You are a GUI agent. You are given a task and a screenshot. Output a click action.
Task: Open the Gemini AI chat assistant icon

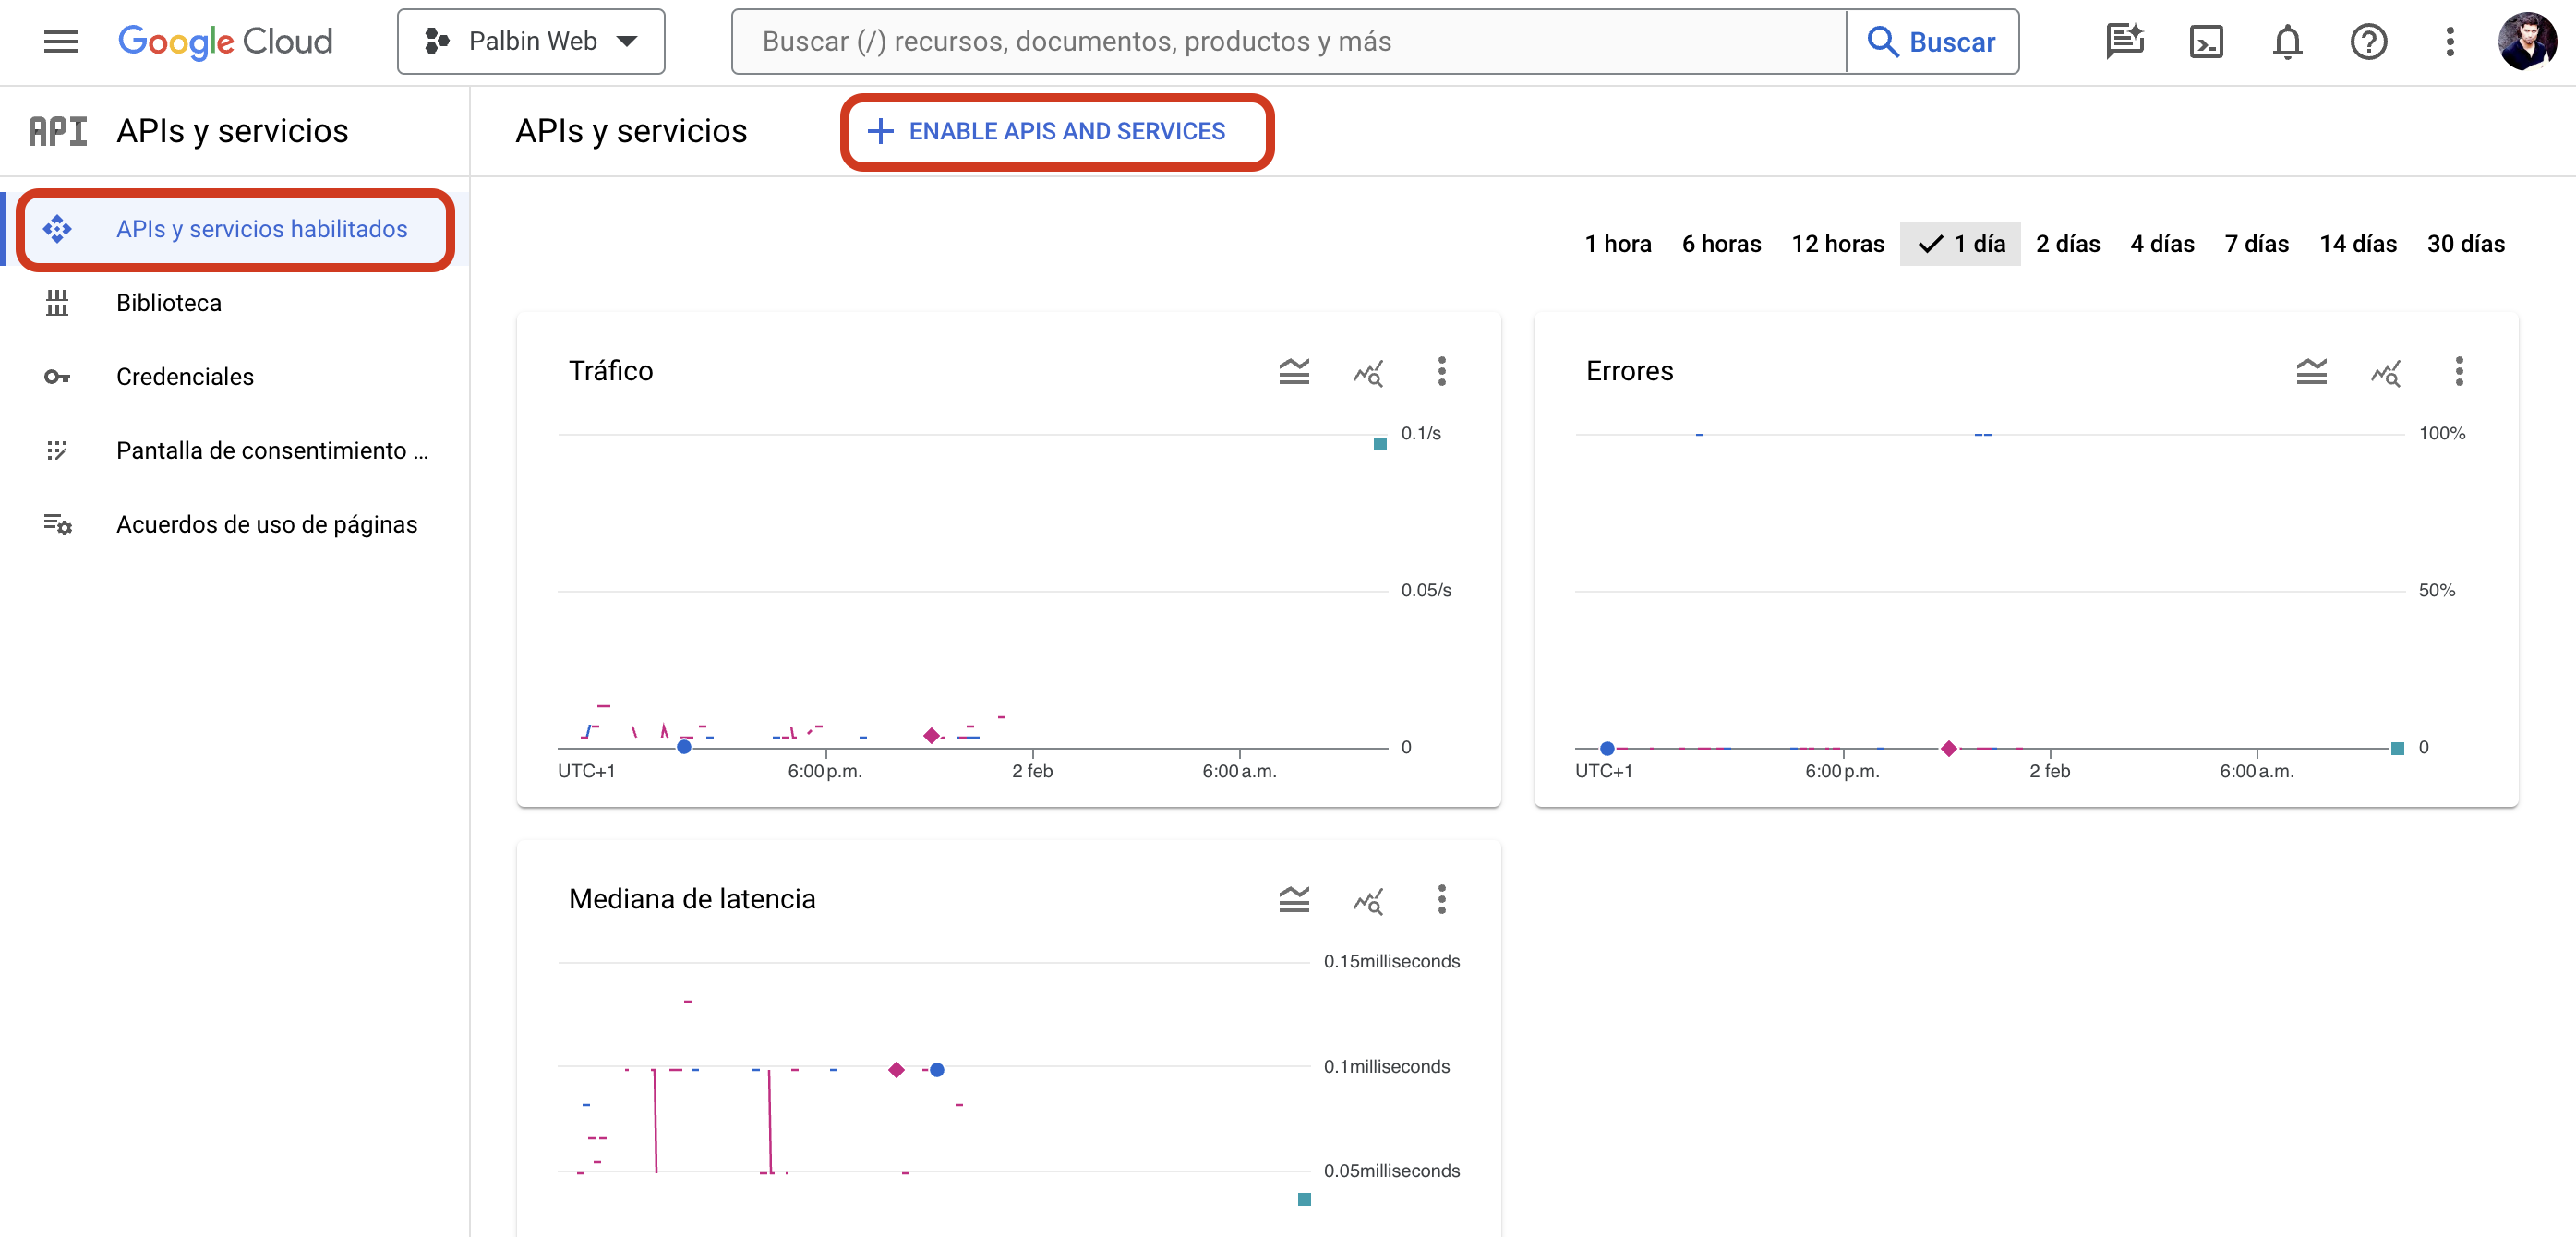point(2124,41)
